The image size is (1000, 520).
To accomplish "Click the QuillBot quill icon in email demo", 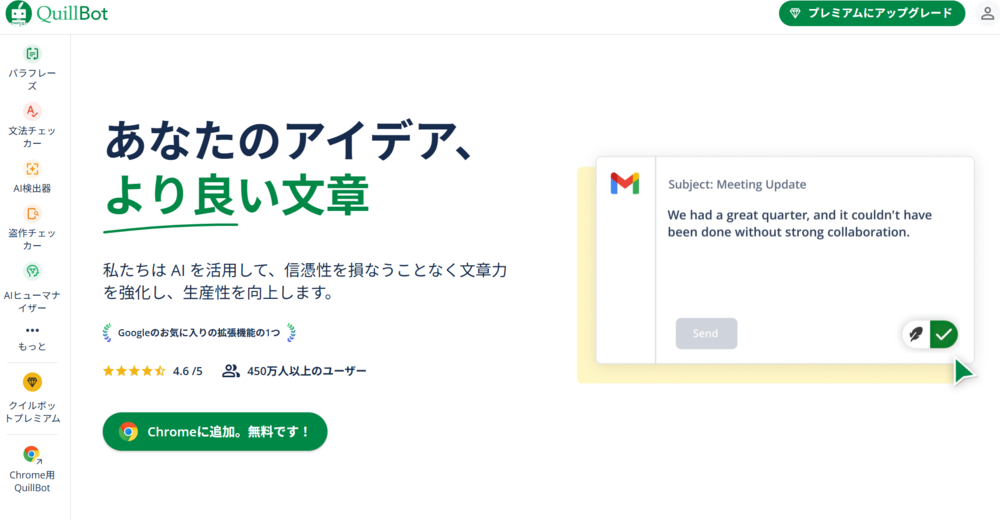I will pyautogui.click(x=916, y=334).
